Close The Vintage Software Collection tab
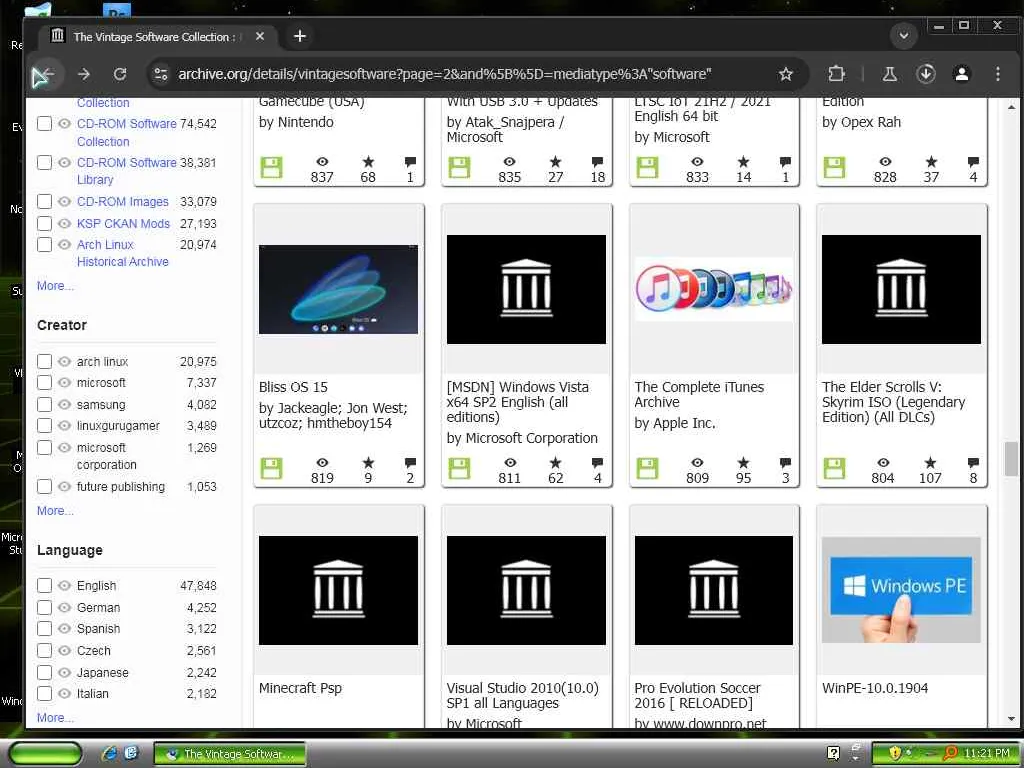Viewport: 1024px width, 768px height. pyautogui.click(x=260, y=36)
